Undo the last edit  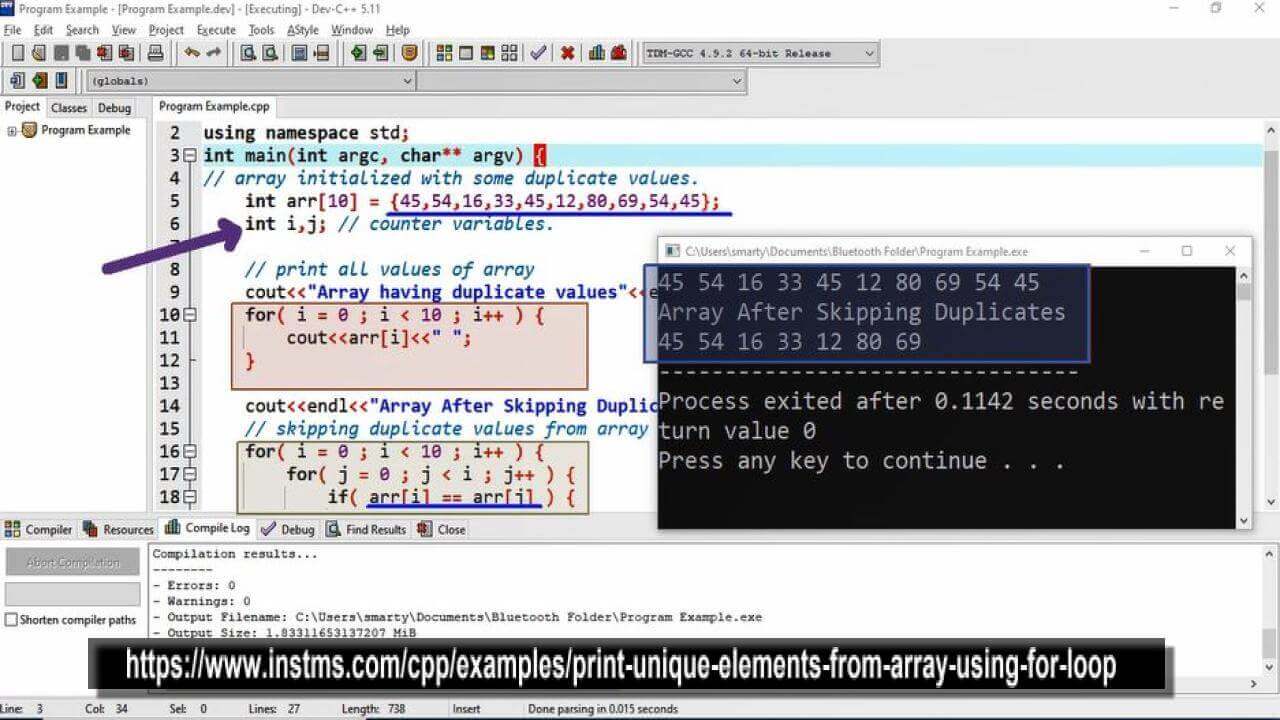tap(191, 53)
